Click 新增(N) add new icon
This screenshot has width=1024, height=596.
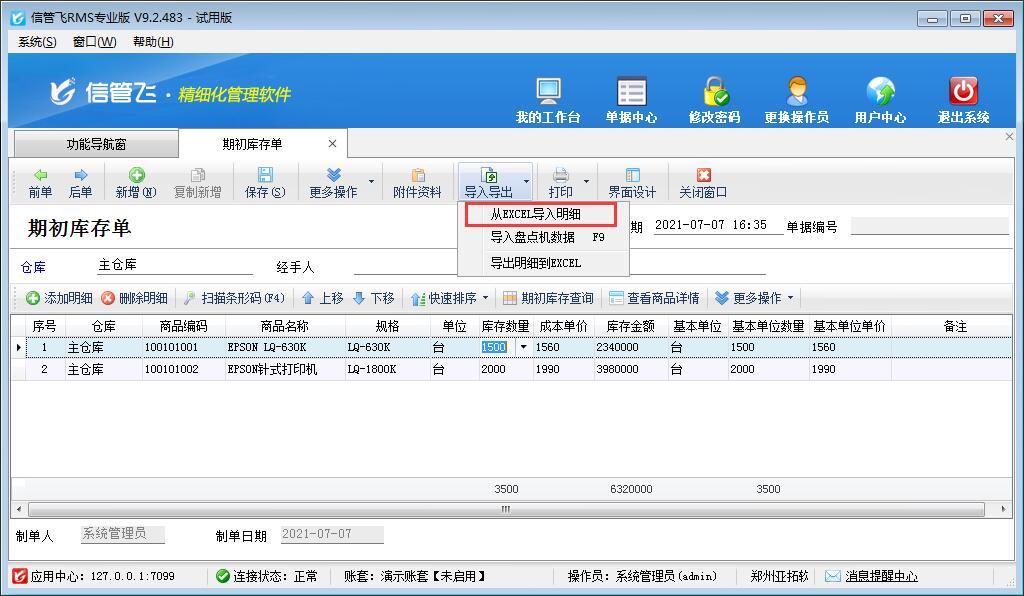click(x=136, y=176)
